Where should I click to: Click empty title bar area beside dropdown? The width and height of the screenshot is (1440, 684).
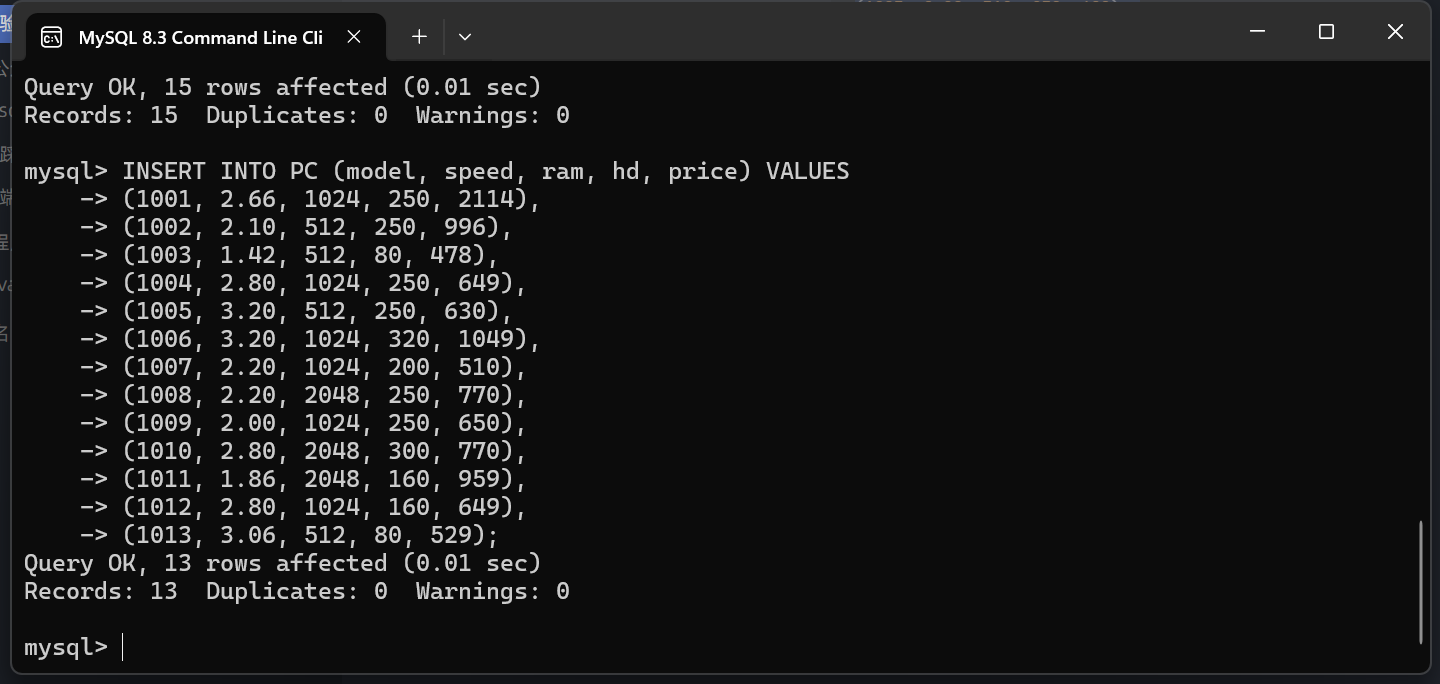(850, 36)
